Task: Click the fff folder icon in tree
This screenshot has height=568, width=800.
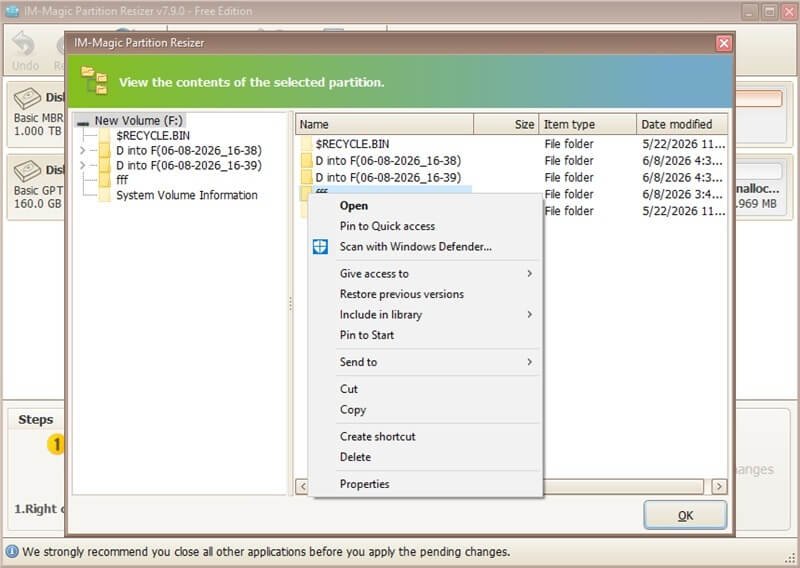Action: point(105,180)
